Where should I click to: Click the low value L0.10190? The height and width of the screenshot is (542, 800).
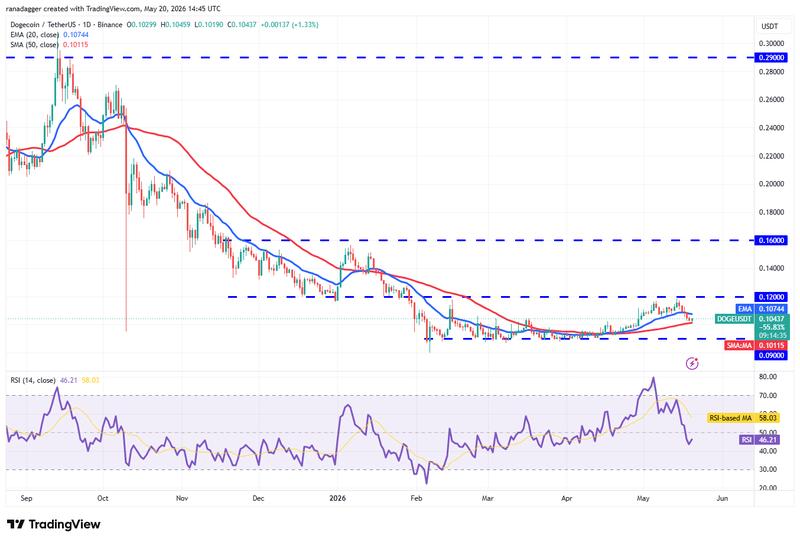[209, 24]
